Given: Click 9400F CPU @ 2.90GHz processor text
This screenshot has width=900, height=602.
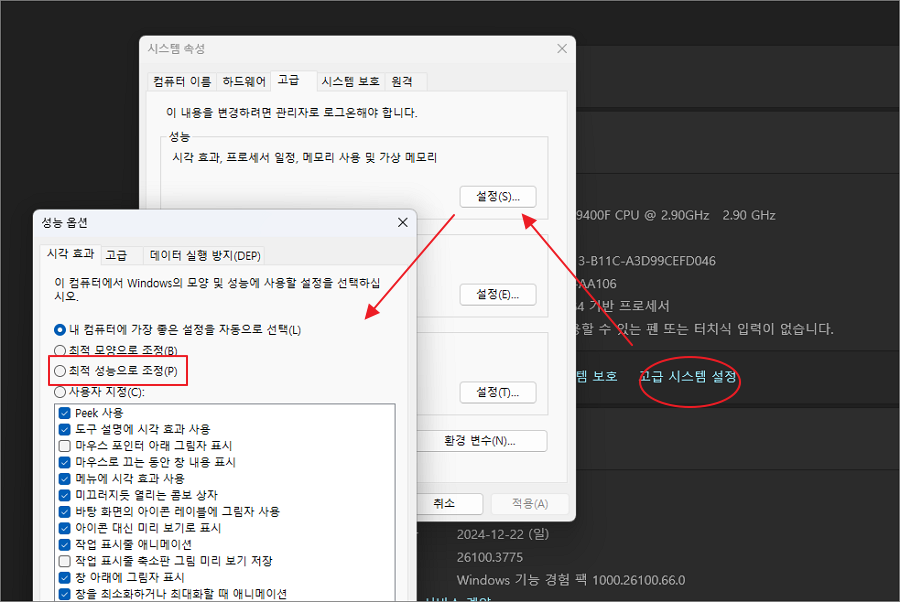Looking at the screenshot, I should click(x=643, y=215).
